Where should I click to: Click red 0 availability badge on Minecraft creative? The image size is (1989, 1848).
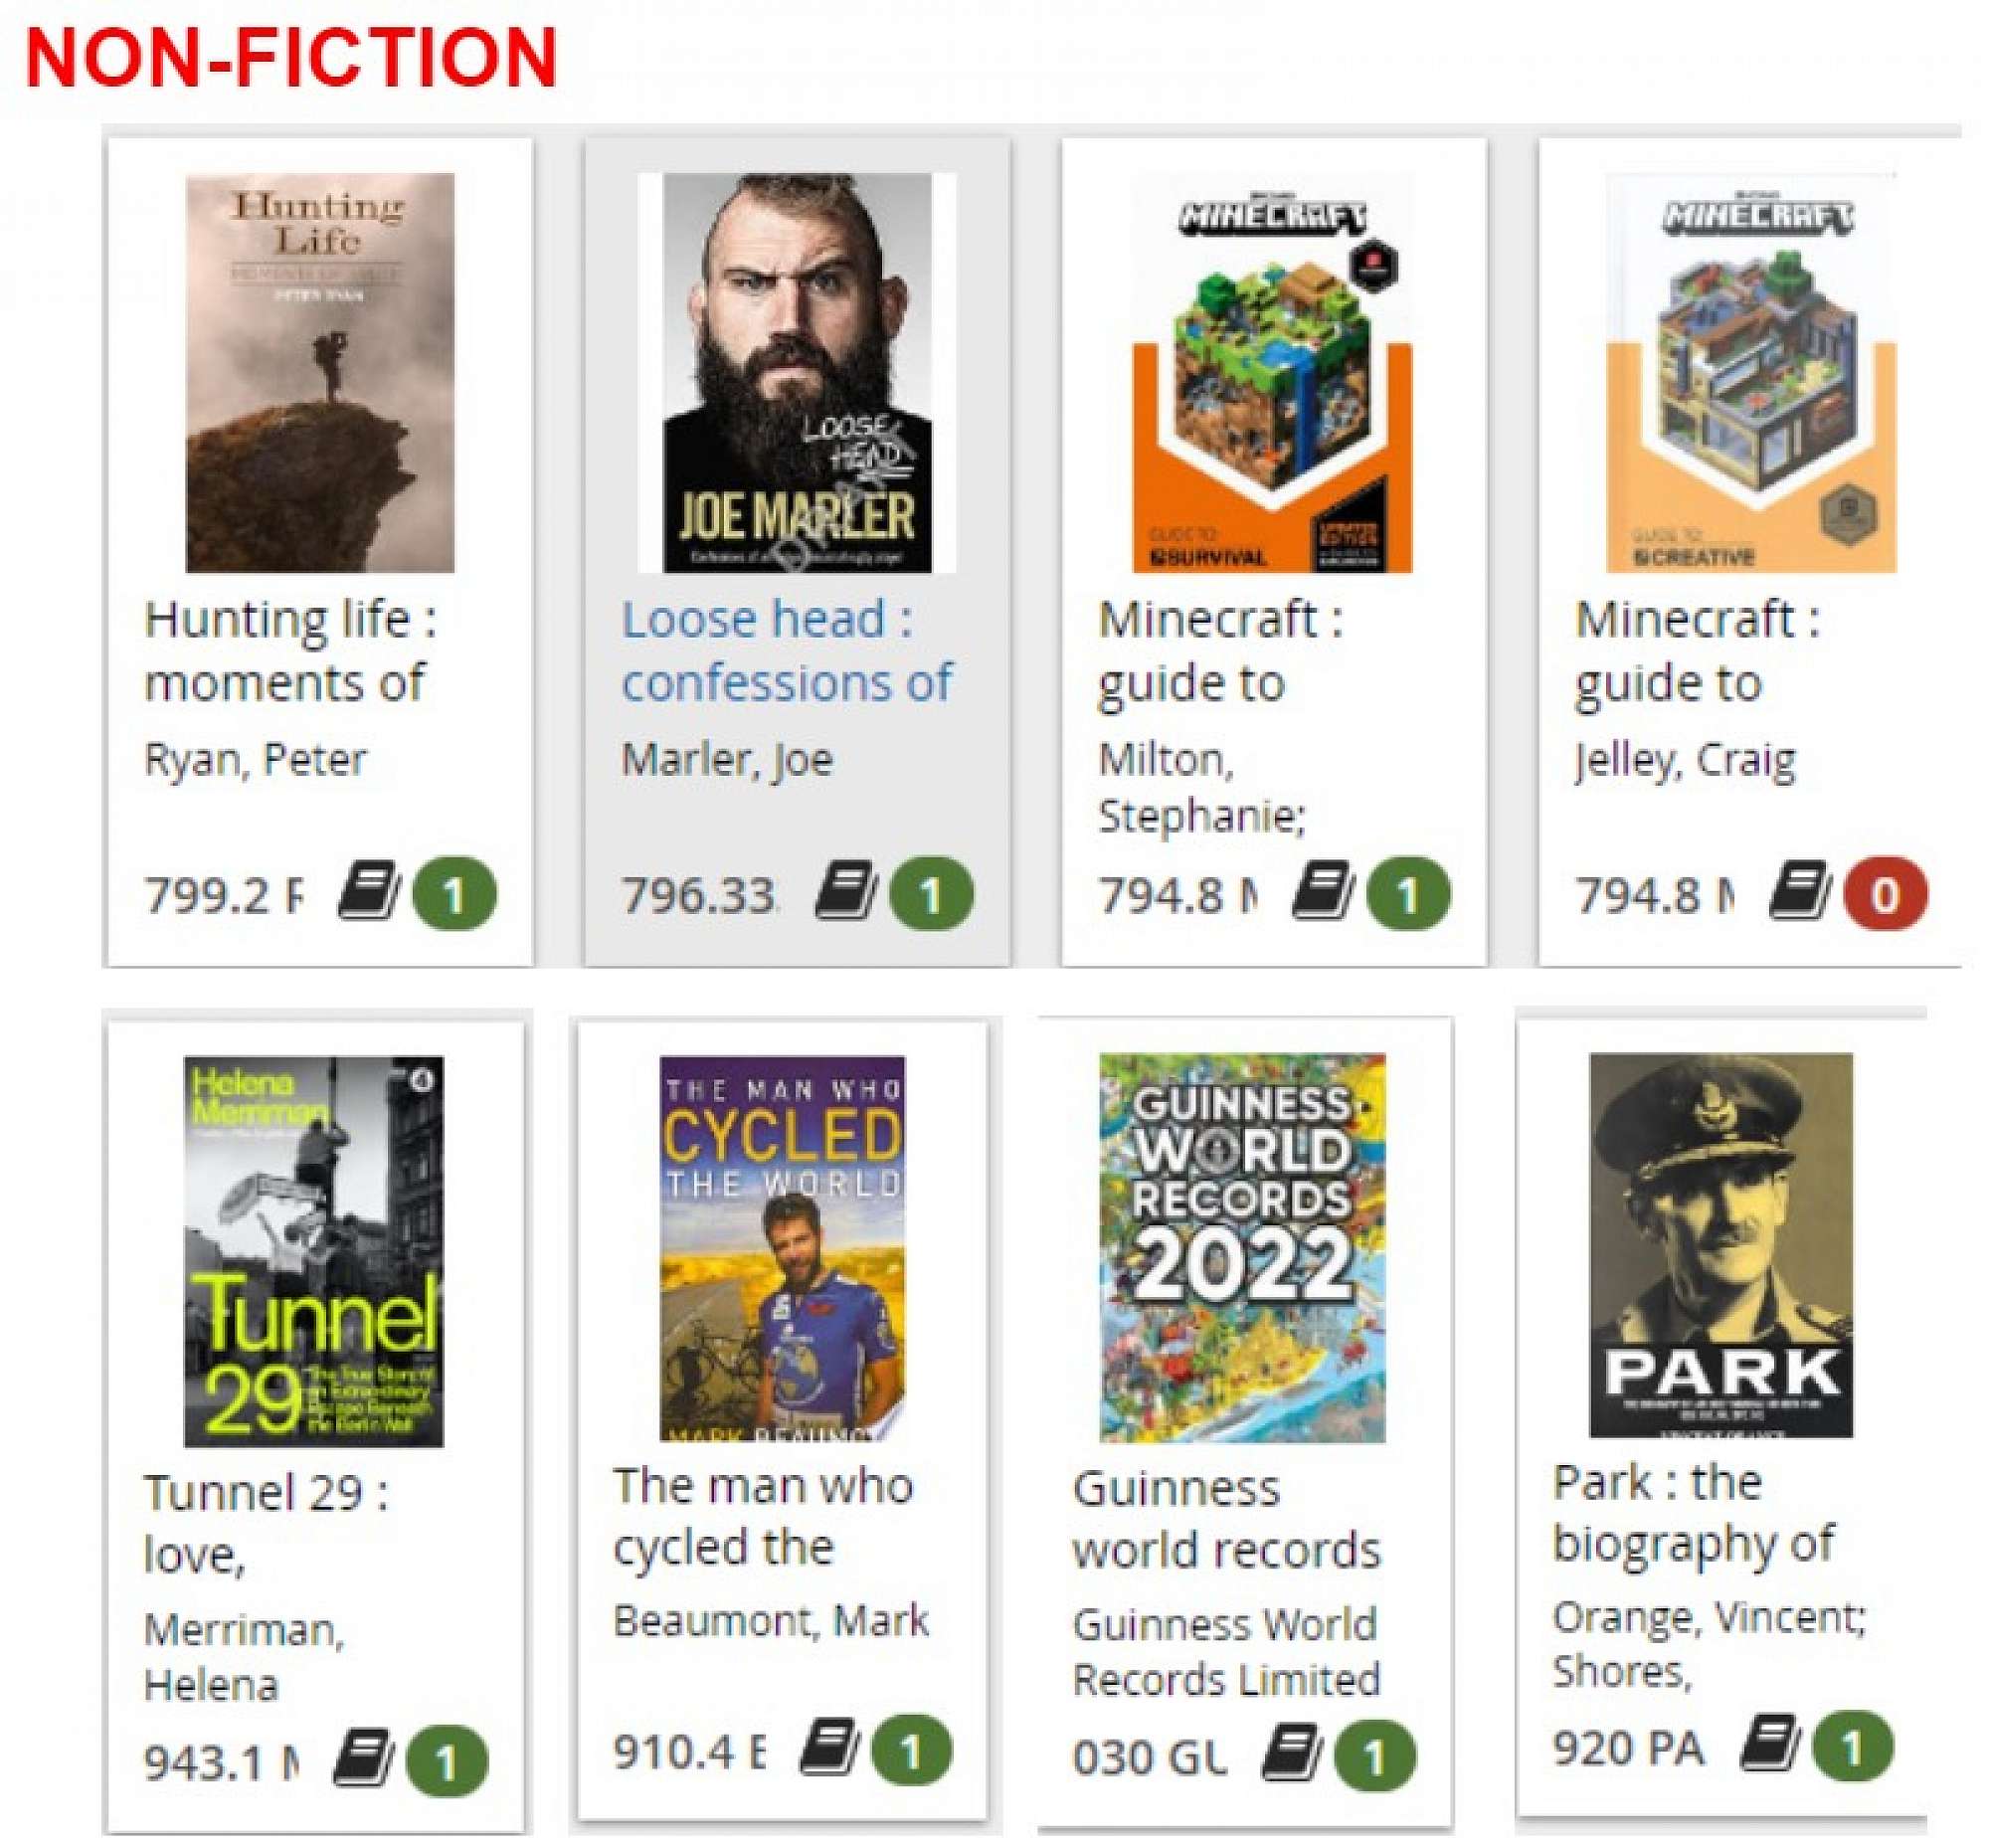click(1884, 893)
